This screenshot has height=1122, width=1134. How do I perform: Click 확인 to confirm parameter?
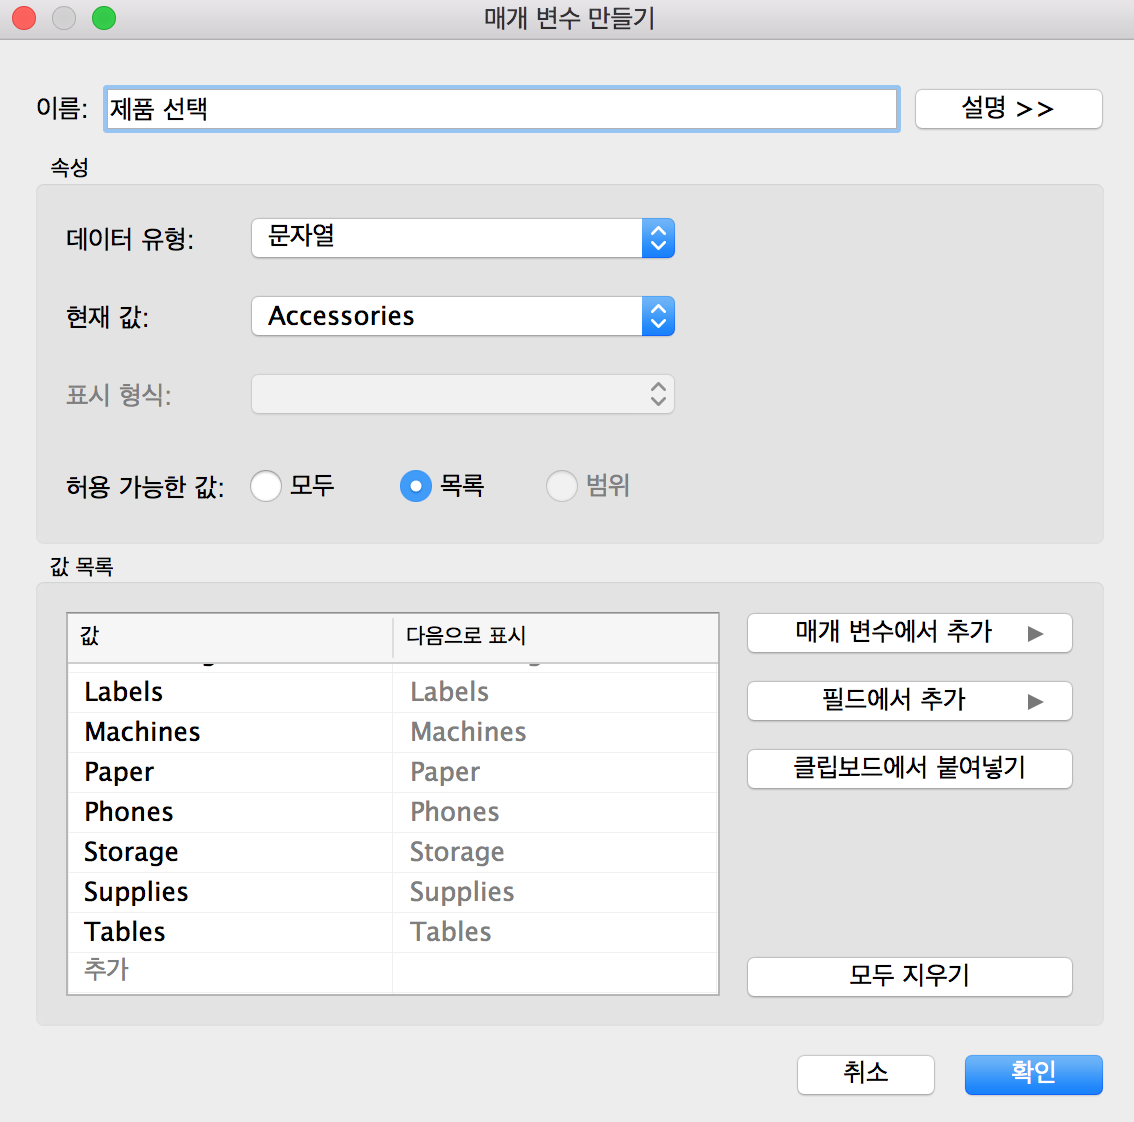point(1033,1074)
